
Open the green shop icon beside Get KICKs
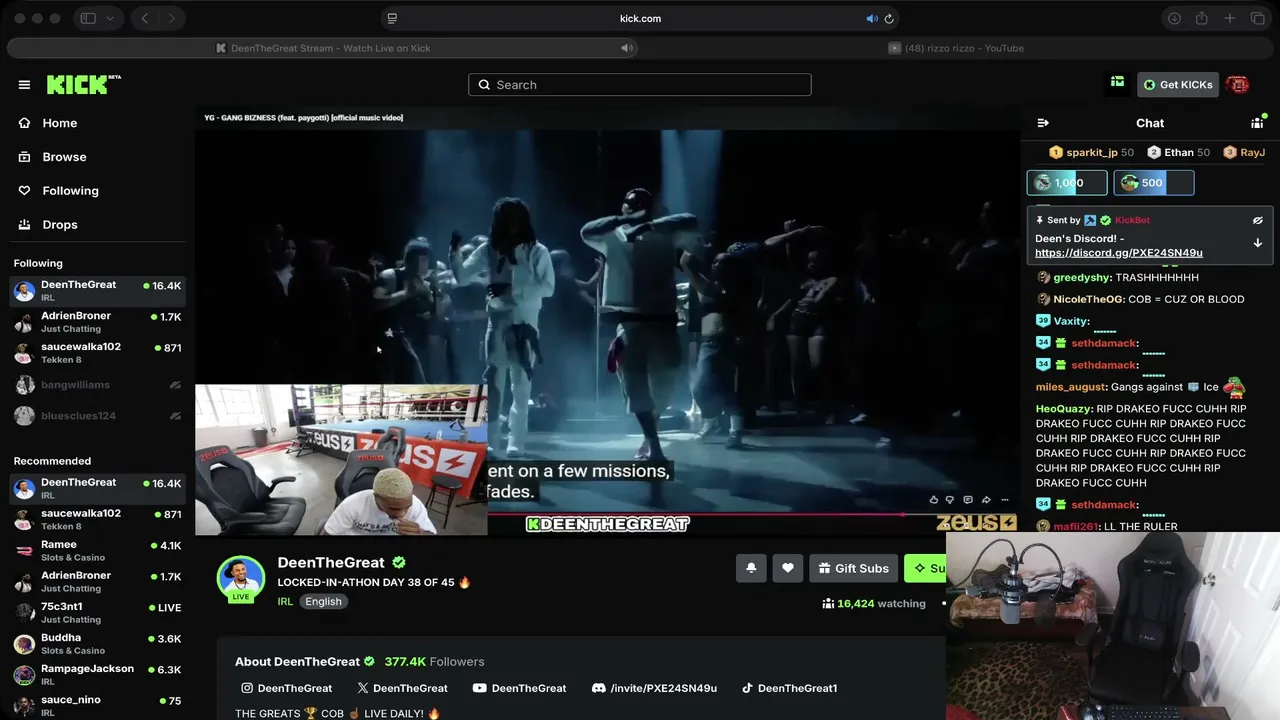(1117, 83)
